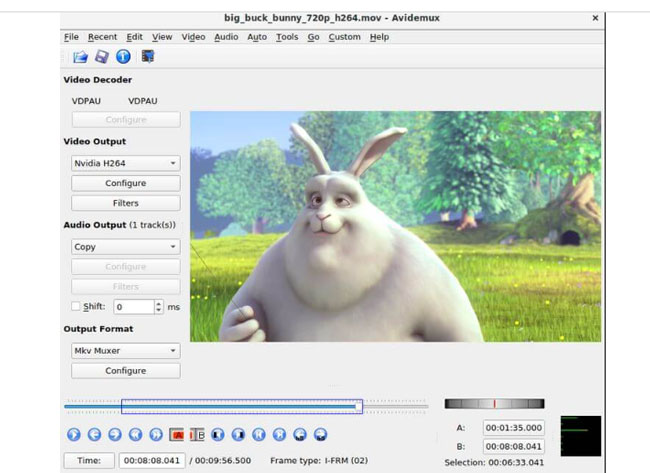
Task: Click the total duration text 00:09:56.500
Action: pyautogui.click(x=223, y=461)
